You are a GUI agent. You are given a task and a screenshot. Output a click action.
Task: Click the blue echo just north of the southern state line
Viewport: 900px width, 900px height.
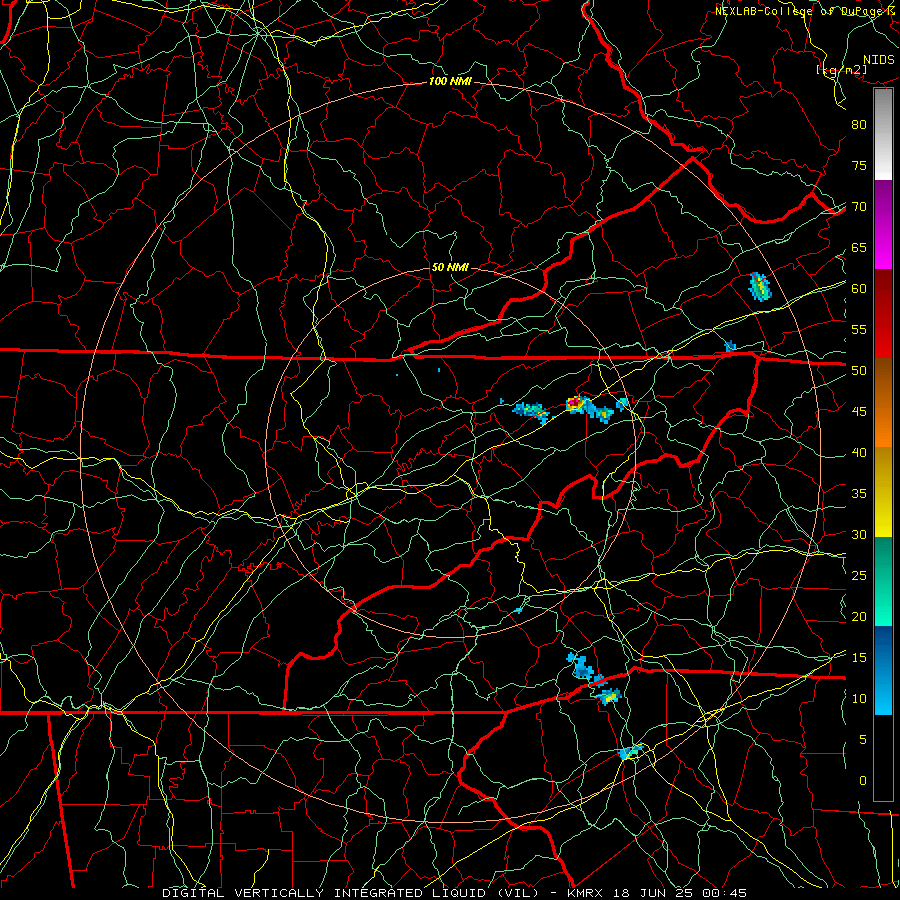[581, 666]
